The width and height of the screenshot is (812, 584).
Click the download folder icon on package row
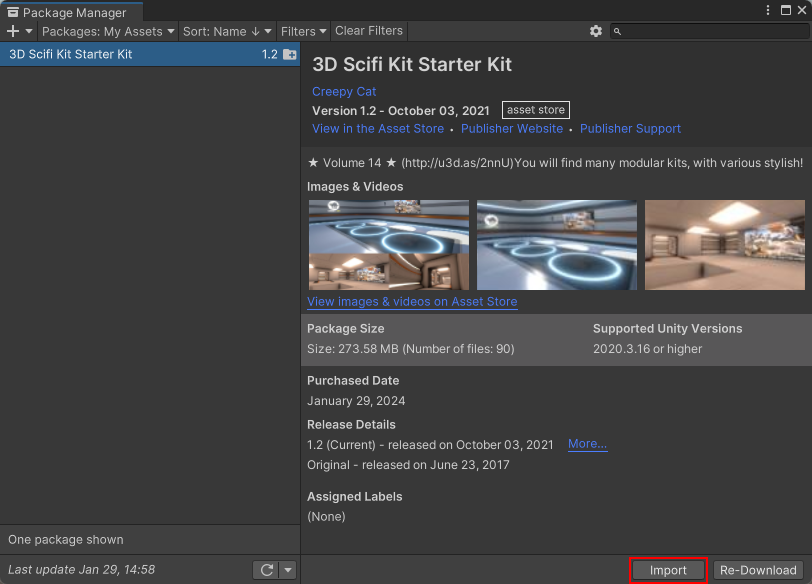pos(289,54)
